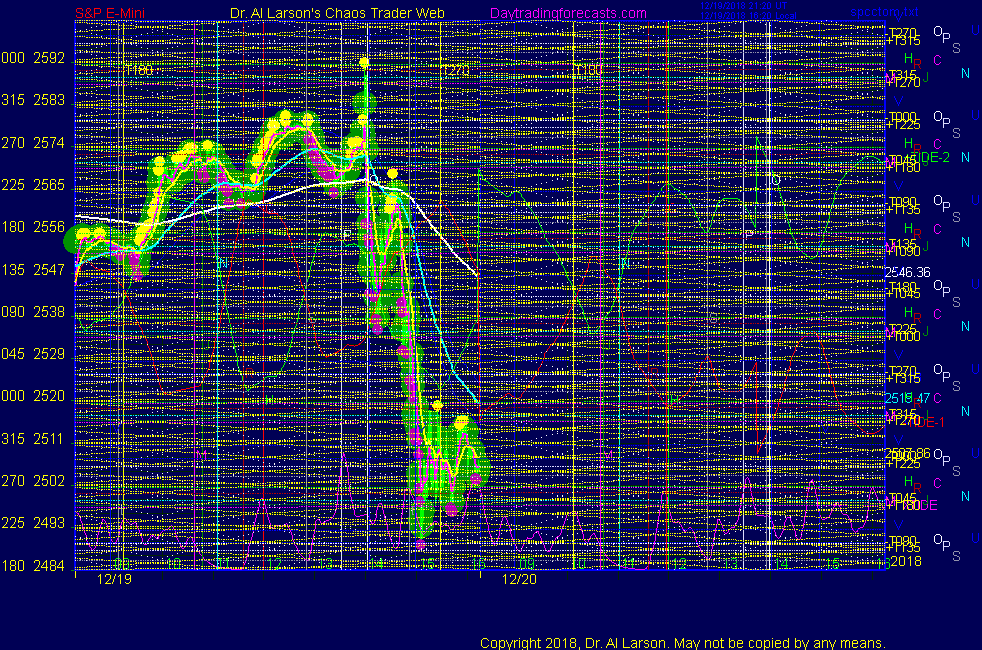The image size is (982, 650).
Task: Click the 2574 price level label
Action: pyautogui.click(x=49, y=143)
